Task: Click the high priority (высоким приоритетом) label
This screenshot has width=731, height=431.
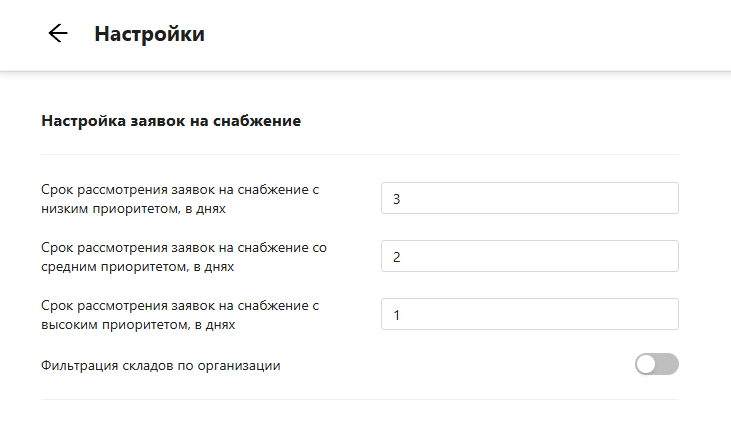Action: point(186,314)
